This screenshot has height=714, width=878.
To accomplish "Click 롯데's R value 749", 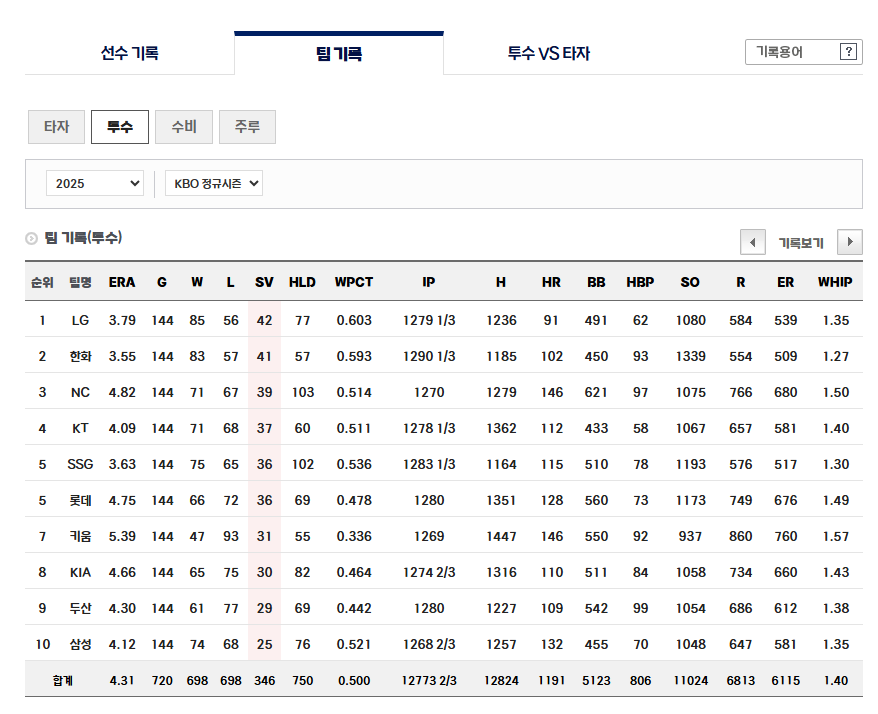I will [x=740, y=500].
